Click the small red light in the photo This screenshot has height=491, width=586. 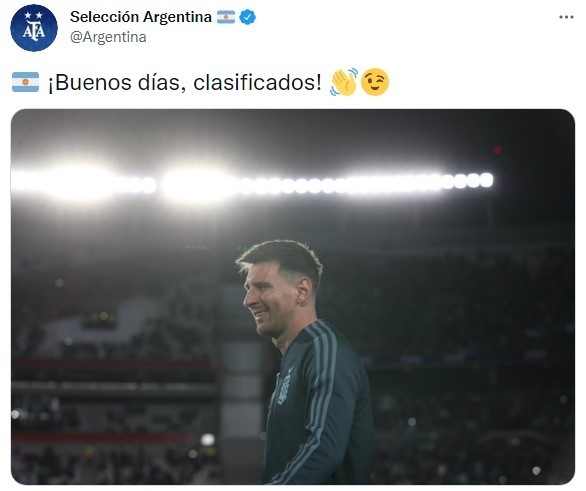pos(497,150)
